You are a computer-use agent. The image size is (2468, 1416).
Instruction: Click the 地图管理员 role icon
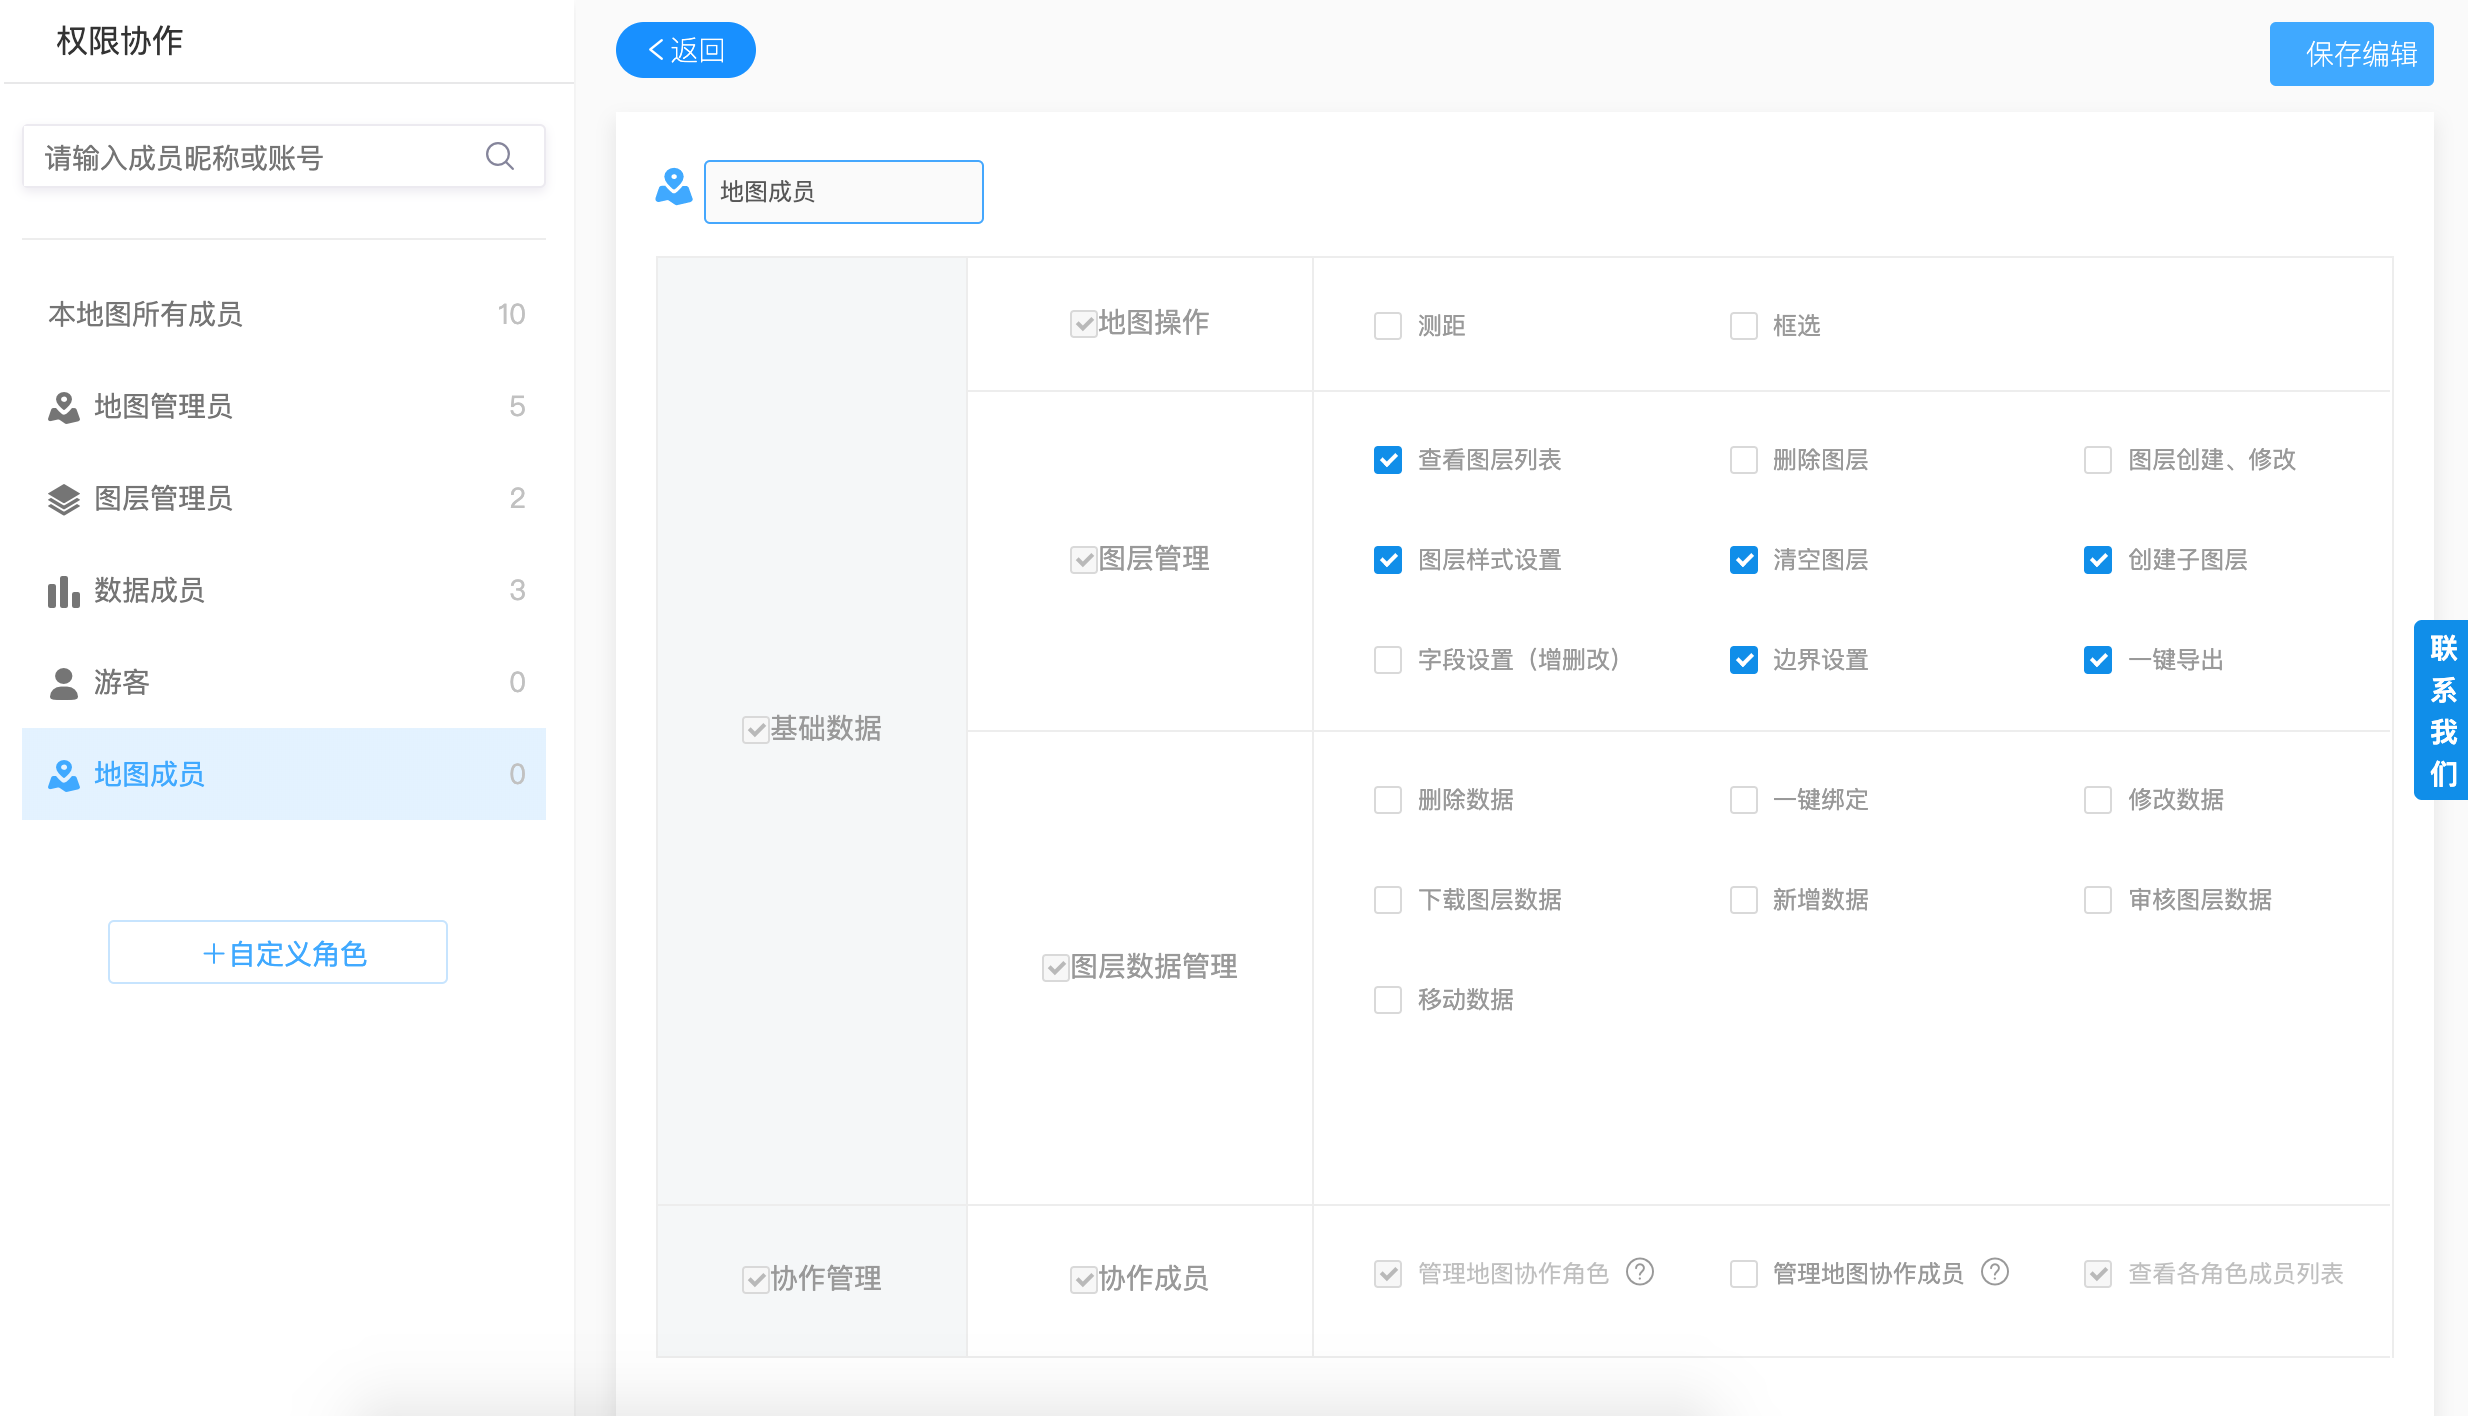click(x=64, y=407)
